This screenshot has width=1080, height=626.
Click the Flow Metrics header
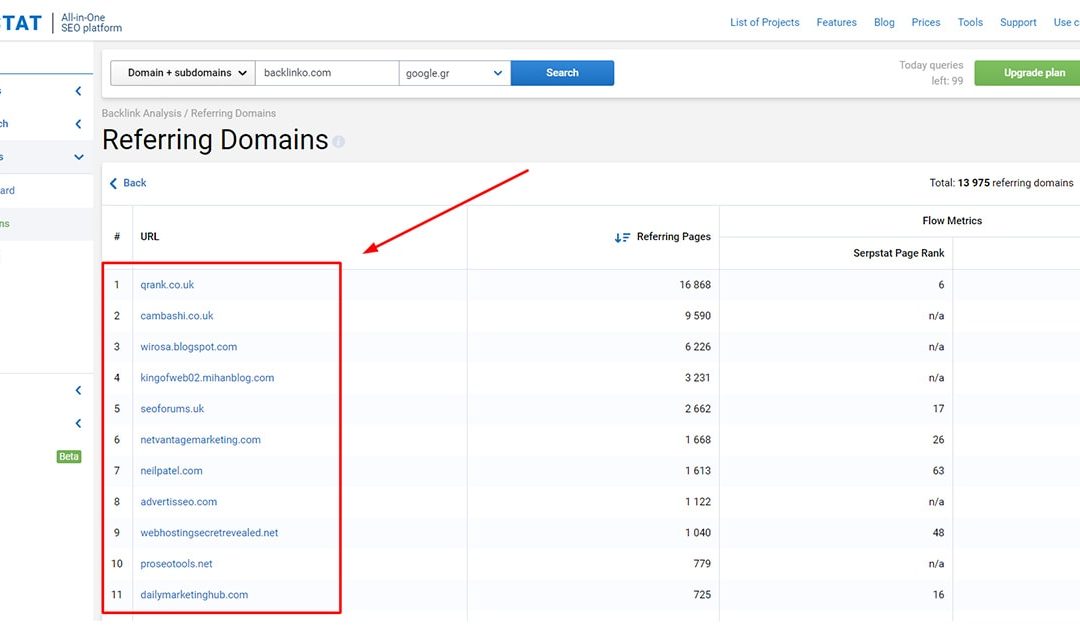952,221
